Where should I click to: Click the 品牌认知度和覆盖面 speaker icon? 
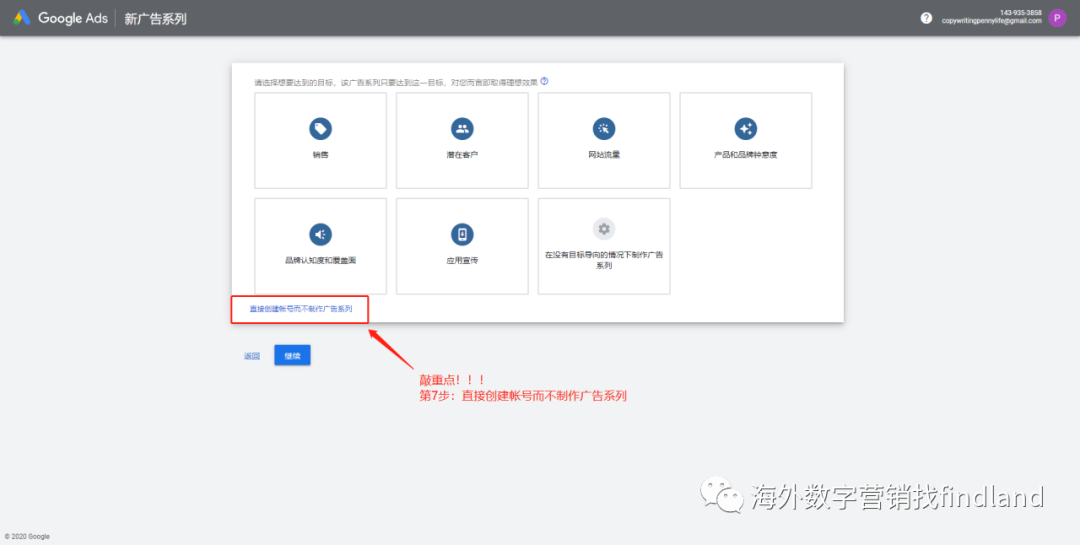point(320,234)
